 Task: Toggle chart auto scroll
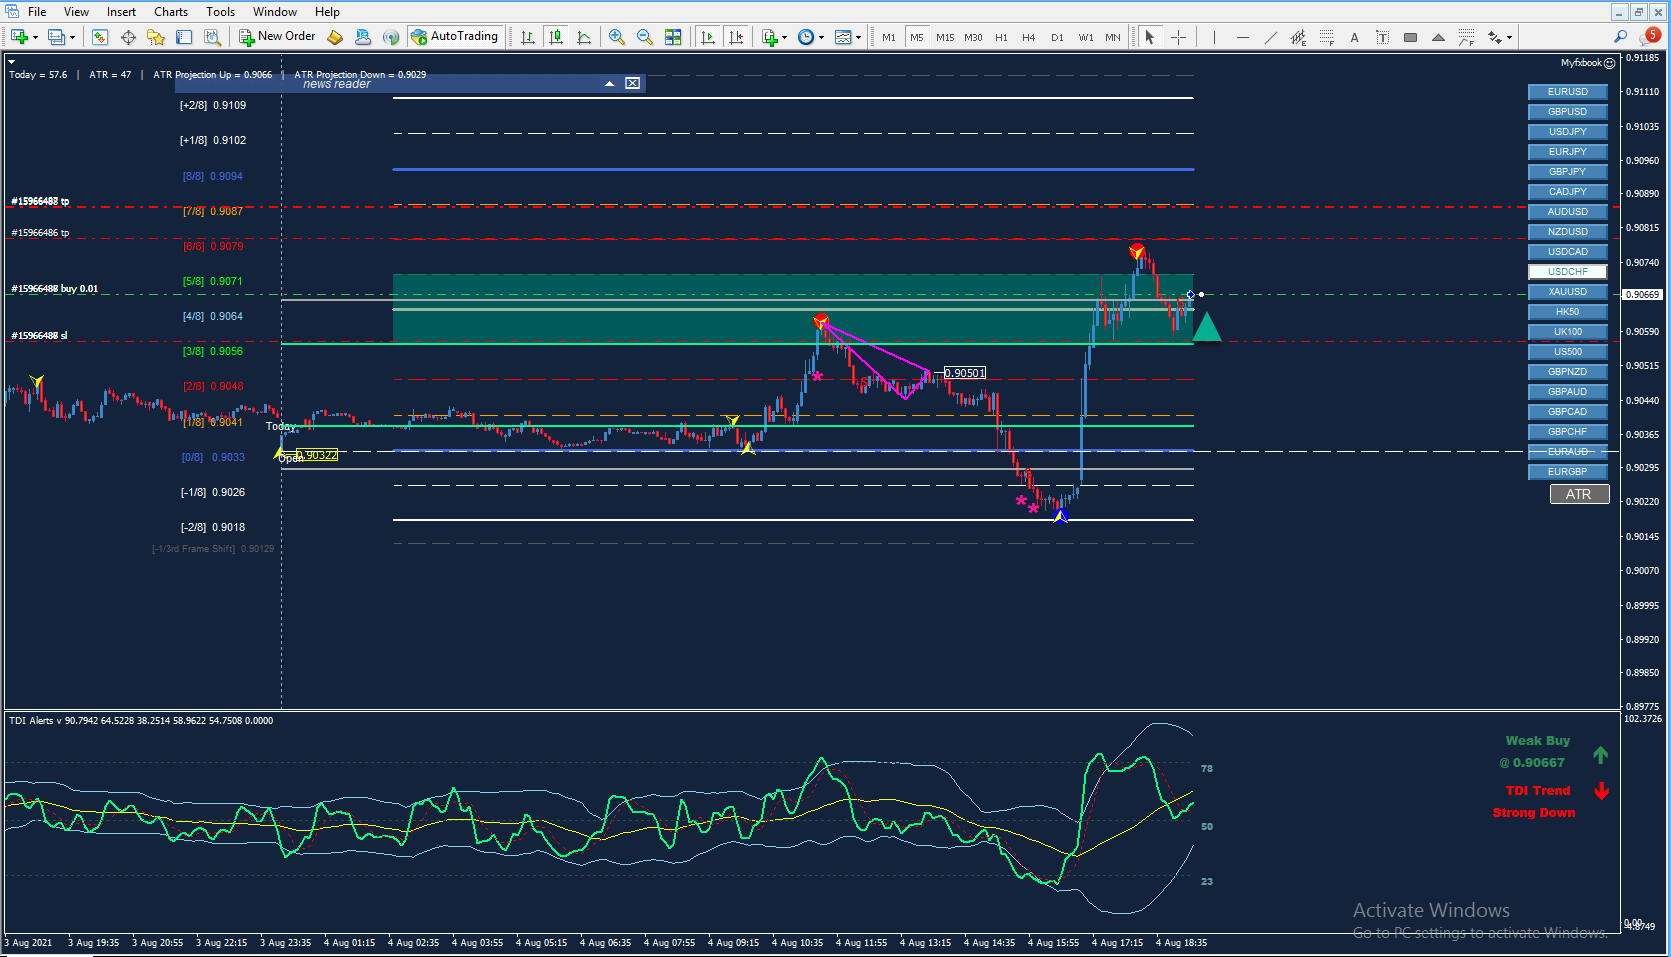(x=708, y=37)
